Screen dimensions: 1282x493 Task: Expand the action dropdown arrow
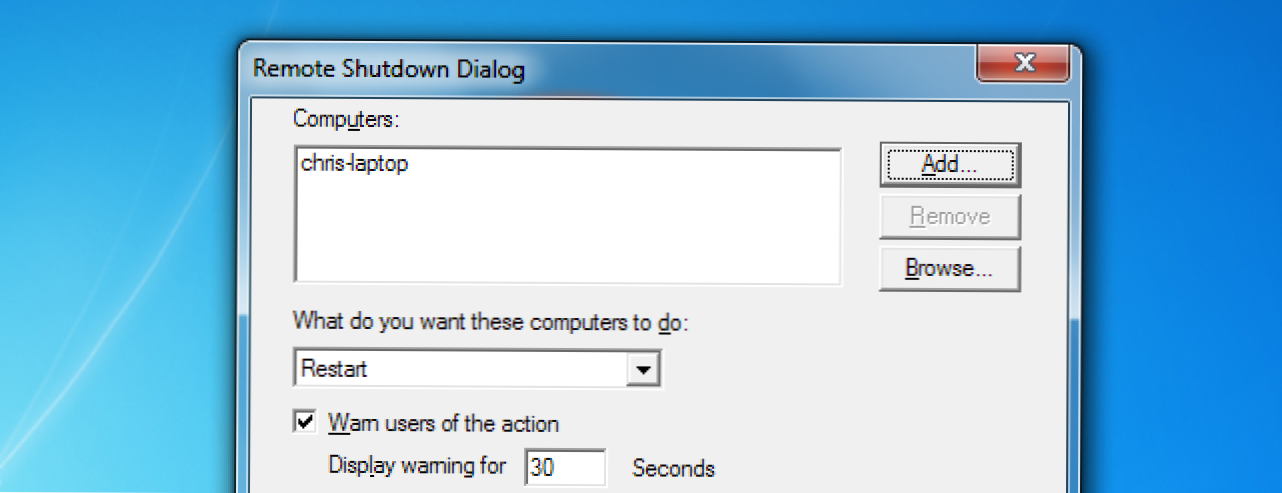point(642,369)
